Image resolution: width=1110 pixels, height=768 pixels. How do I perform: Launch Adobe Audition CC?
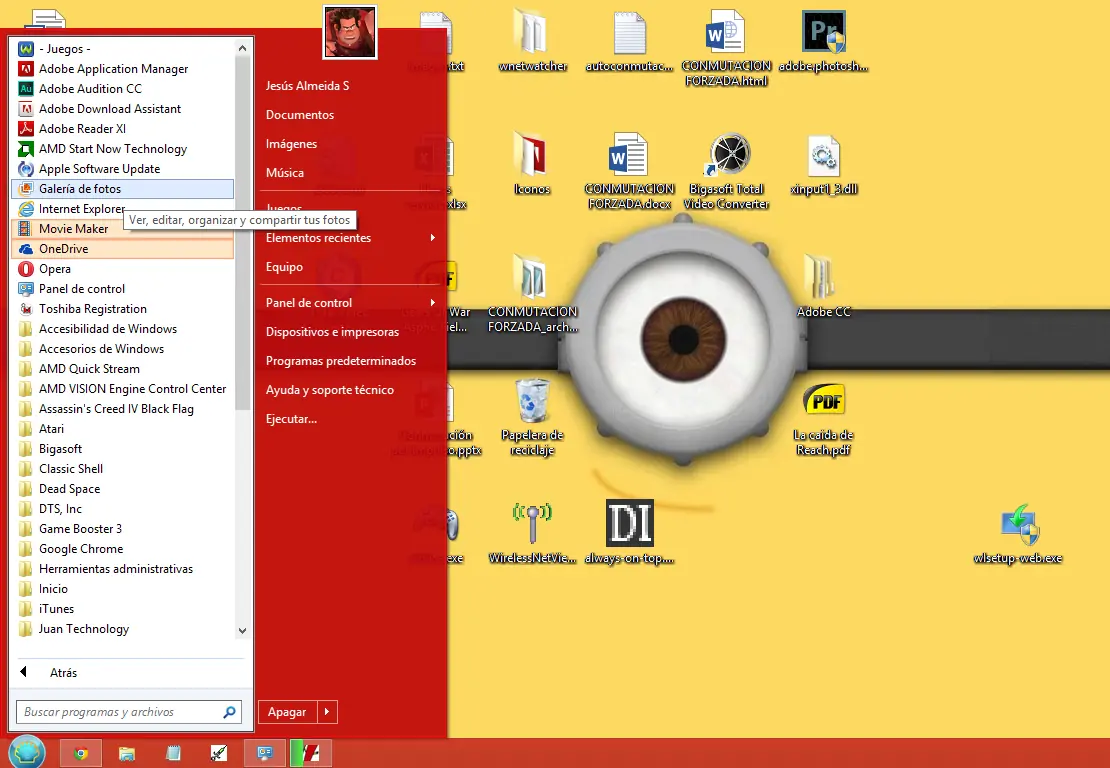point(122,88)
